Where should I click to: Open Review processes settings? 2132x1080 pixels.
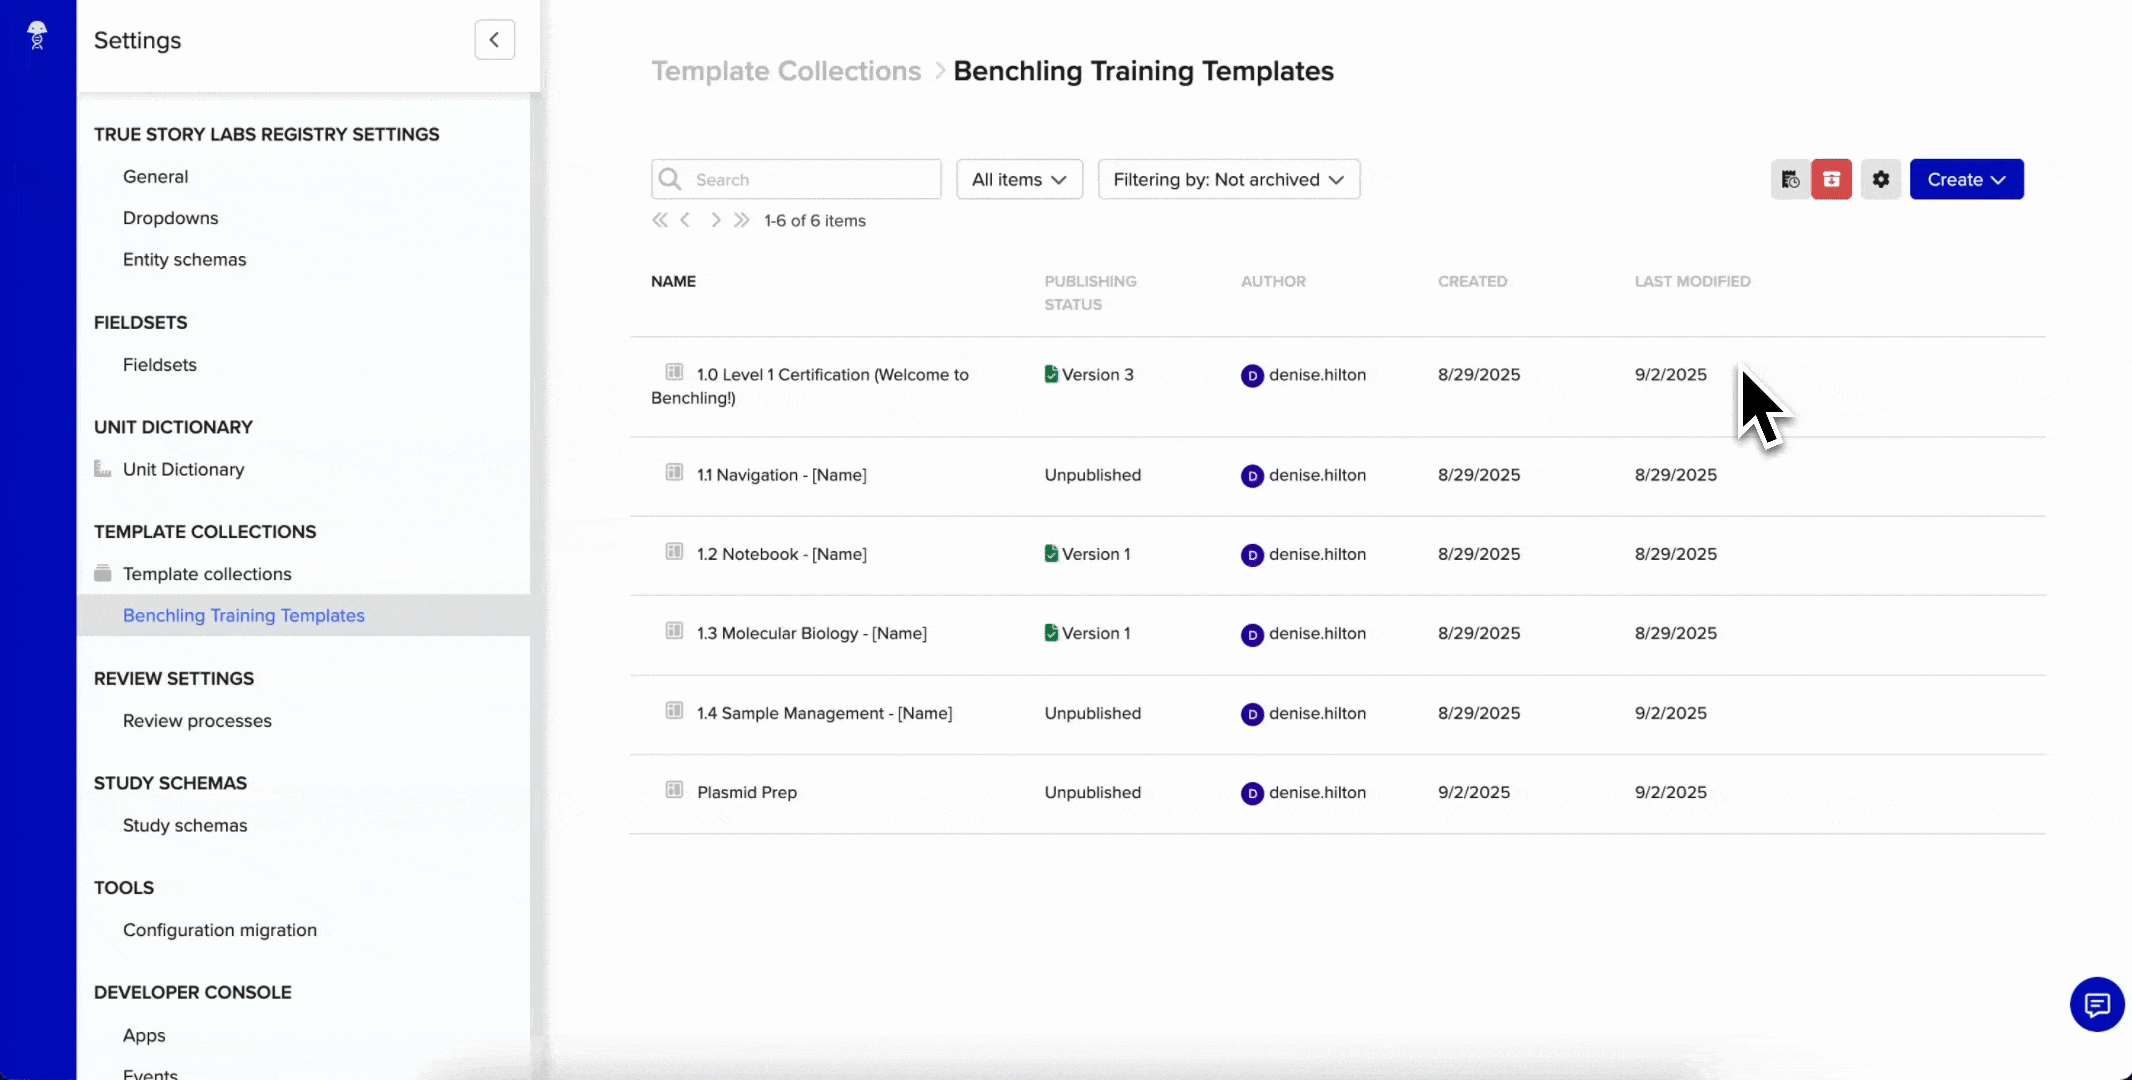pyautogui.click(x=197, y=720)
